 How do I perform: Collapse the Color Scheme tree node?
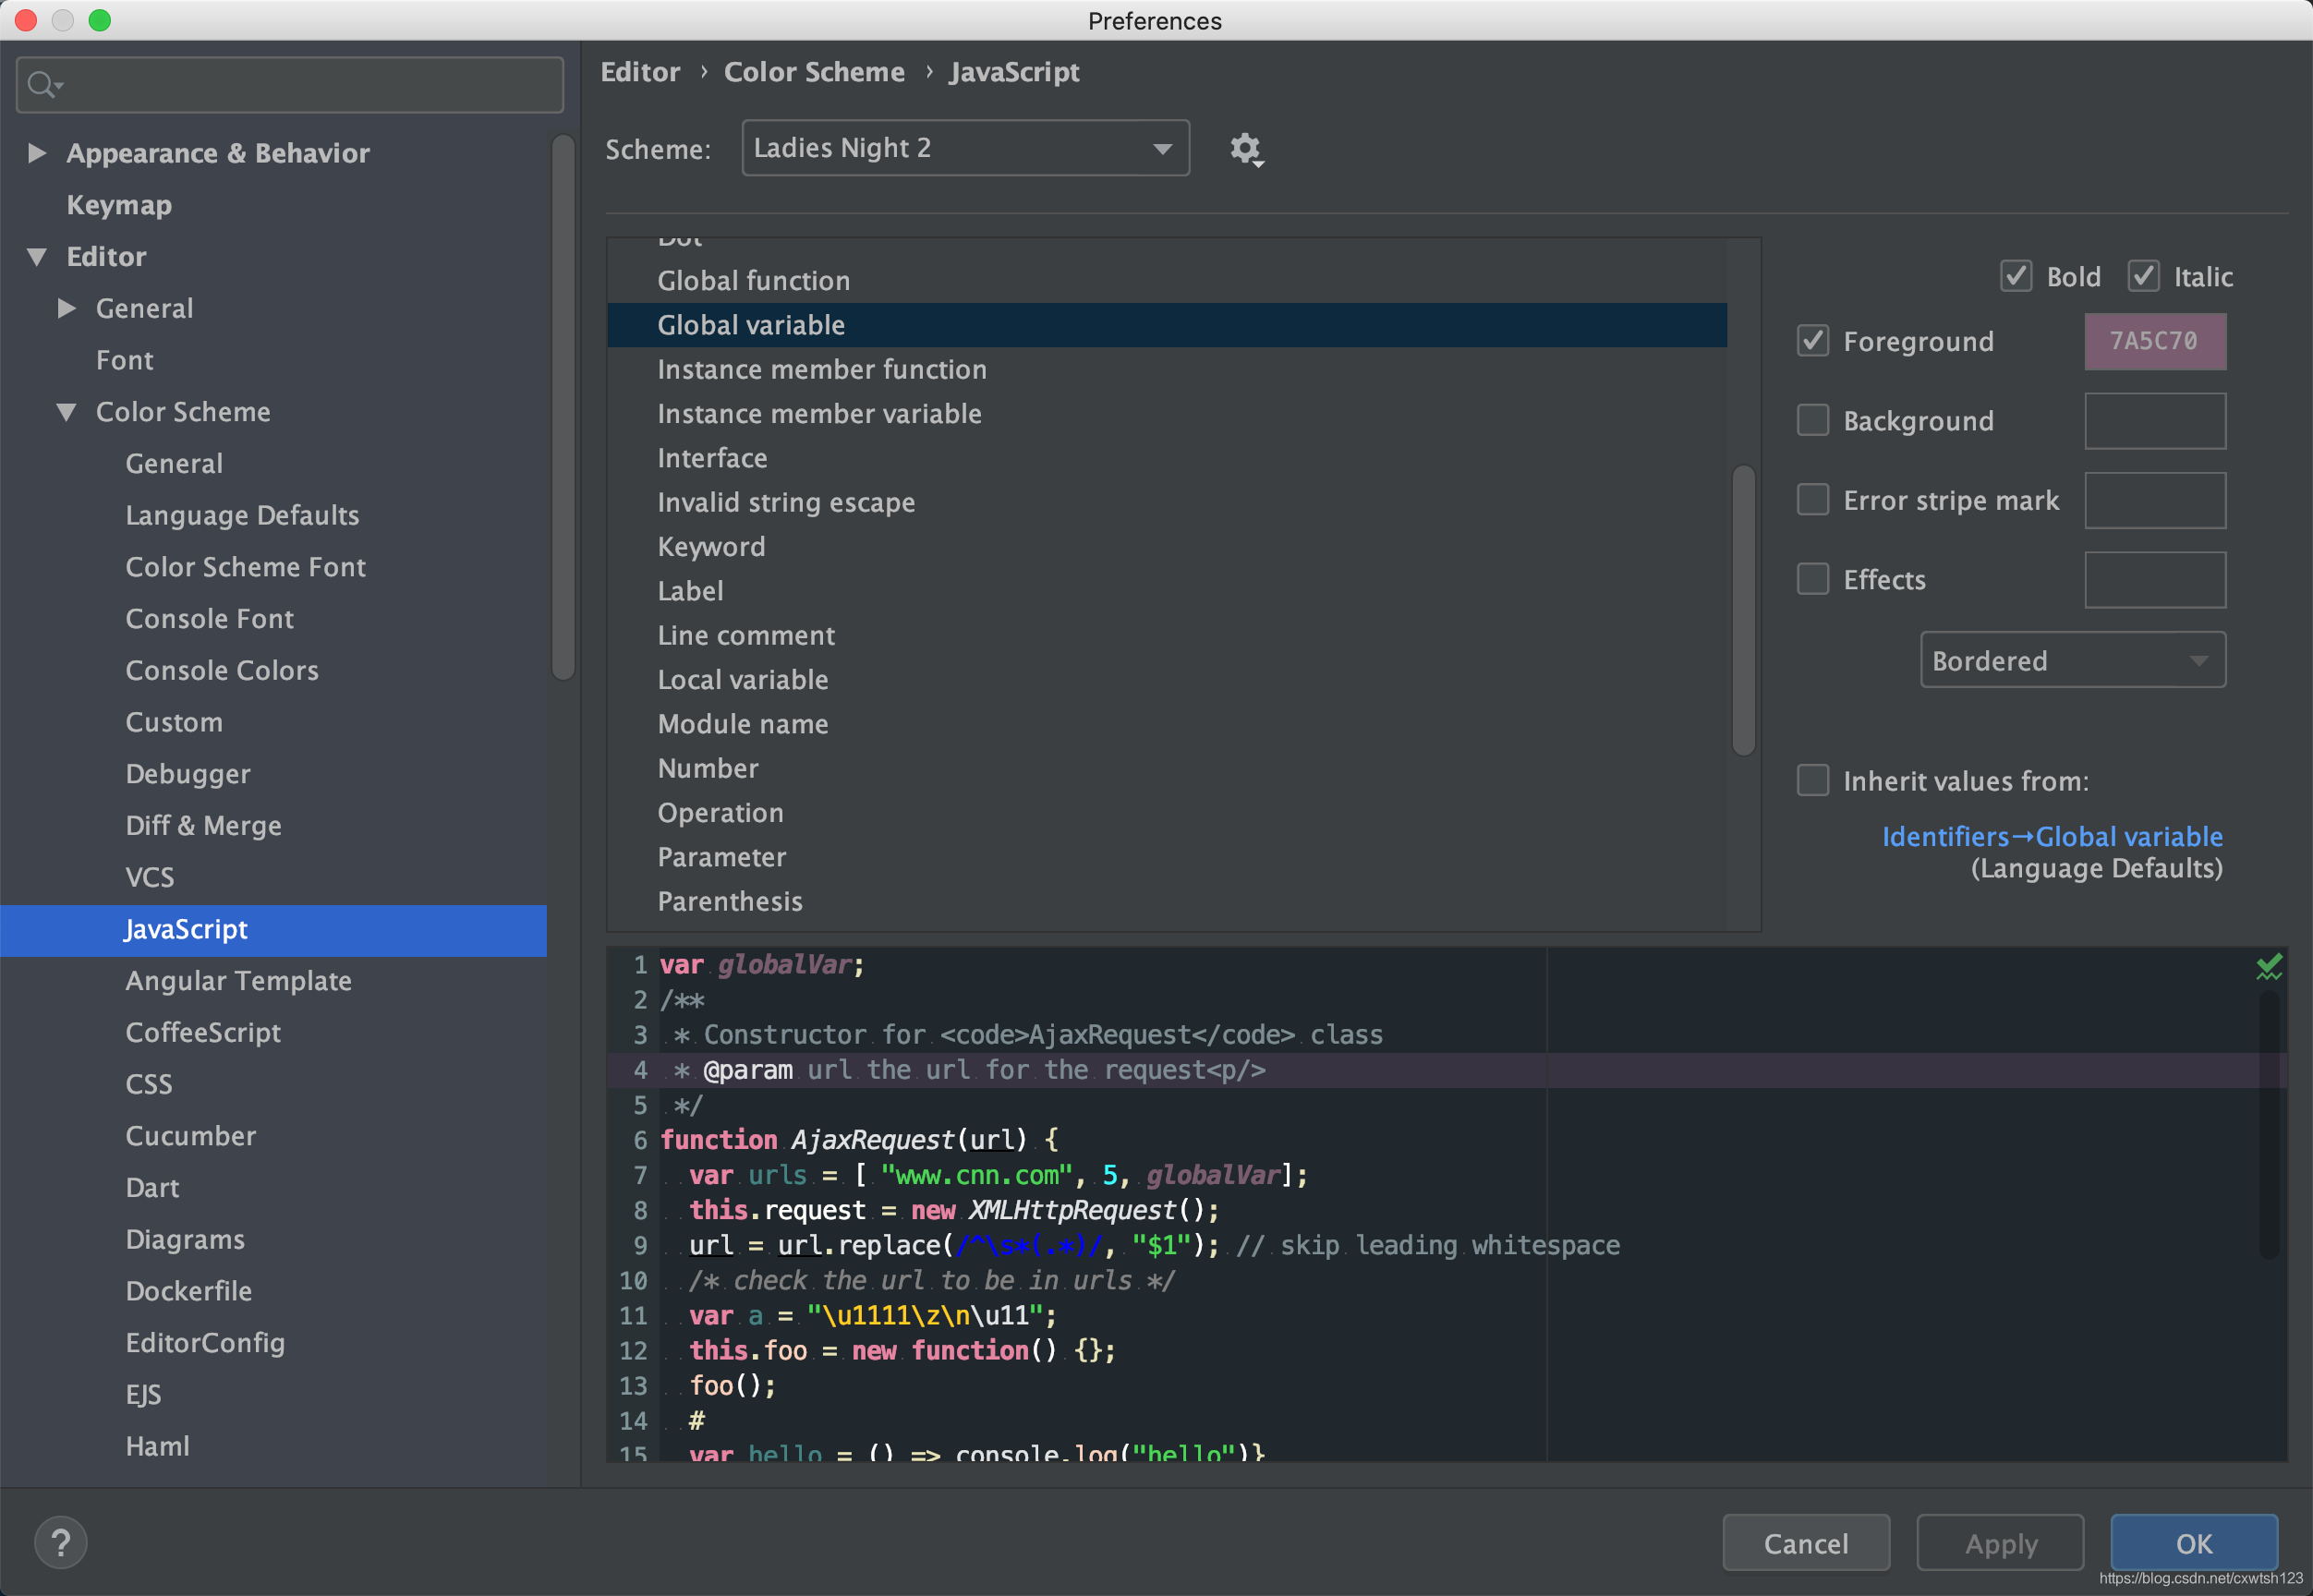pyautogui.click(x=67, y=412)
